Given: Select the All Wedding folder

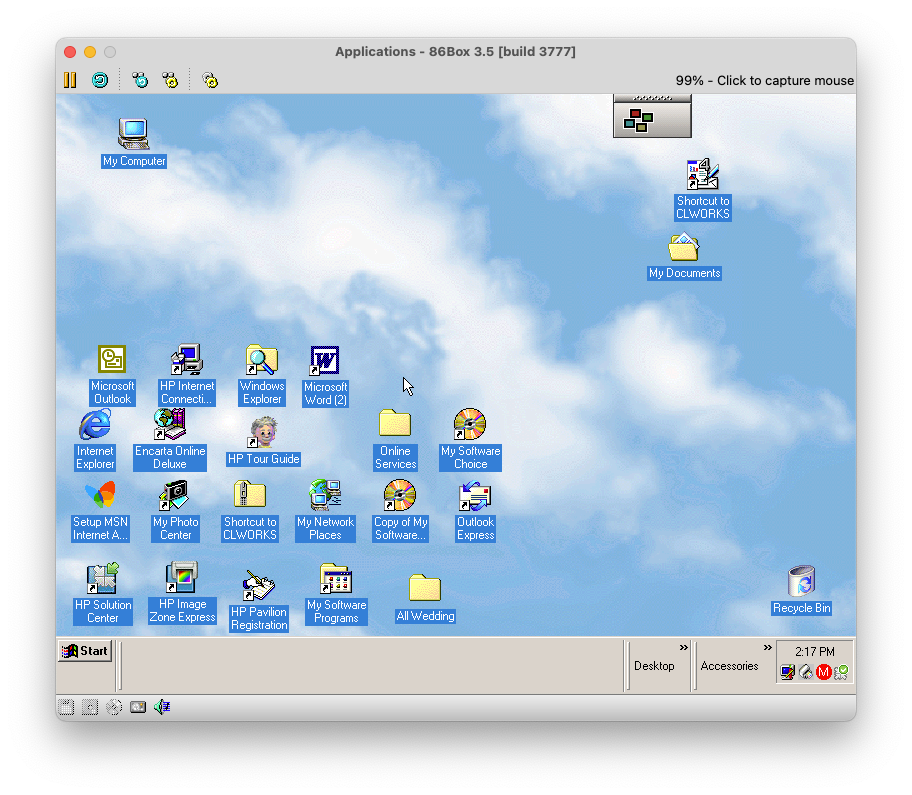Looking at the screenshot, I should pyautogui.click(x=425, y=598).
